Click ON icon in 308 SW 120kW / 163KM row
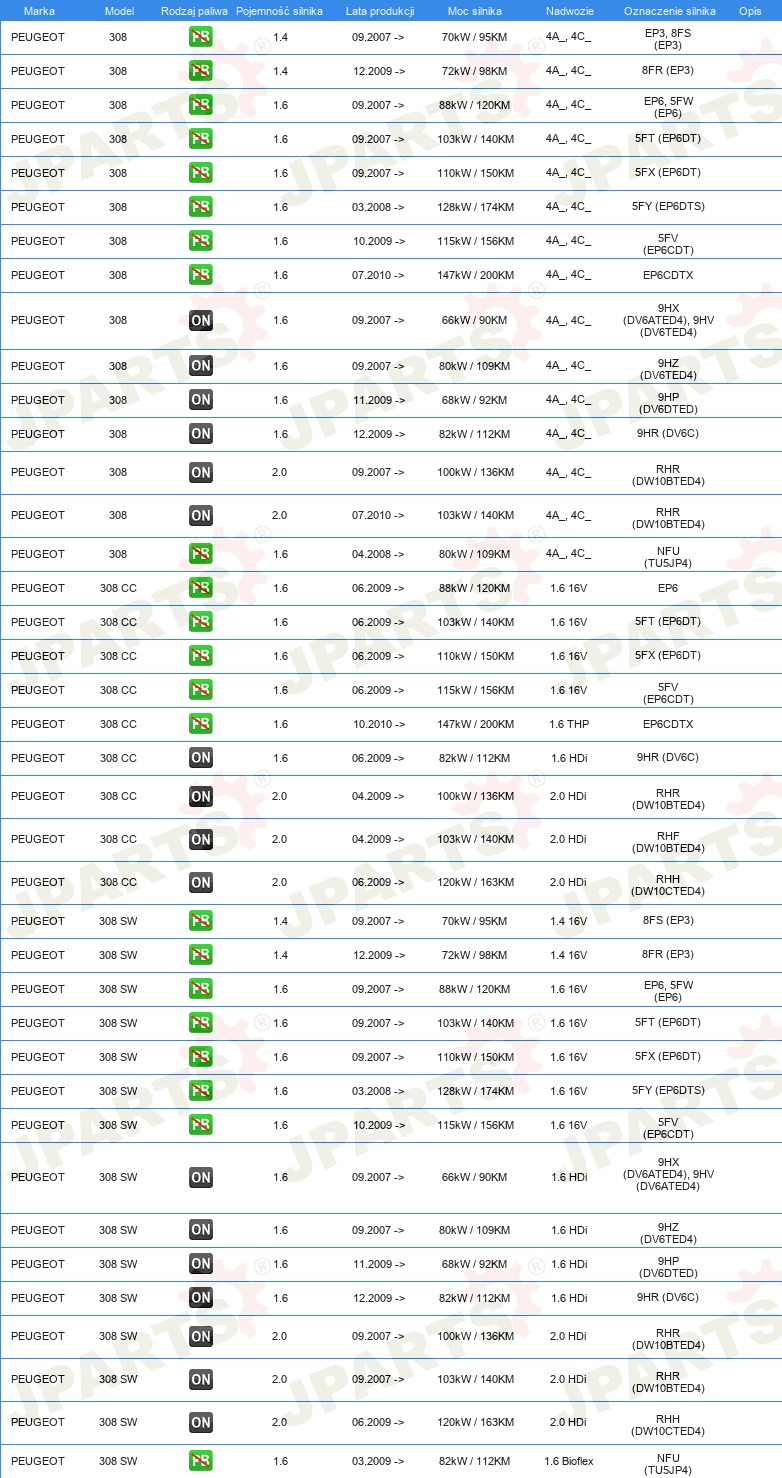The width and height of the screenshot is (782, 1478). point(200,1422)
